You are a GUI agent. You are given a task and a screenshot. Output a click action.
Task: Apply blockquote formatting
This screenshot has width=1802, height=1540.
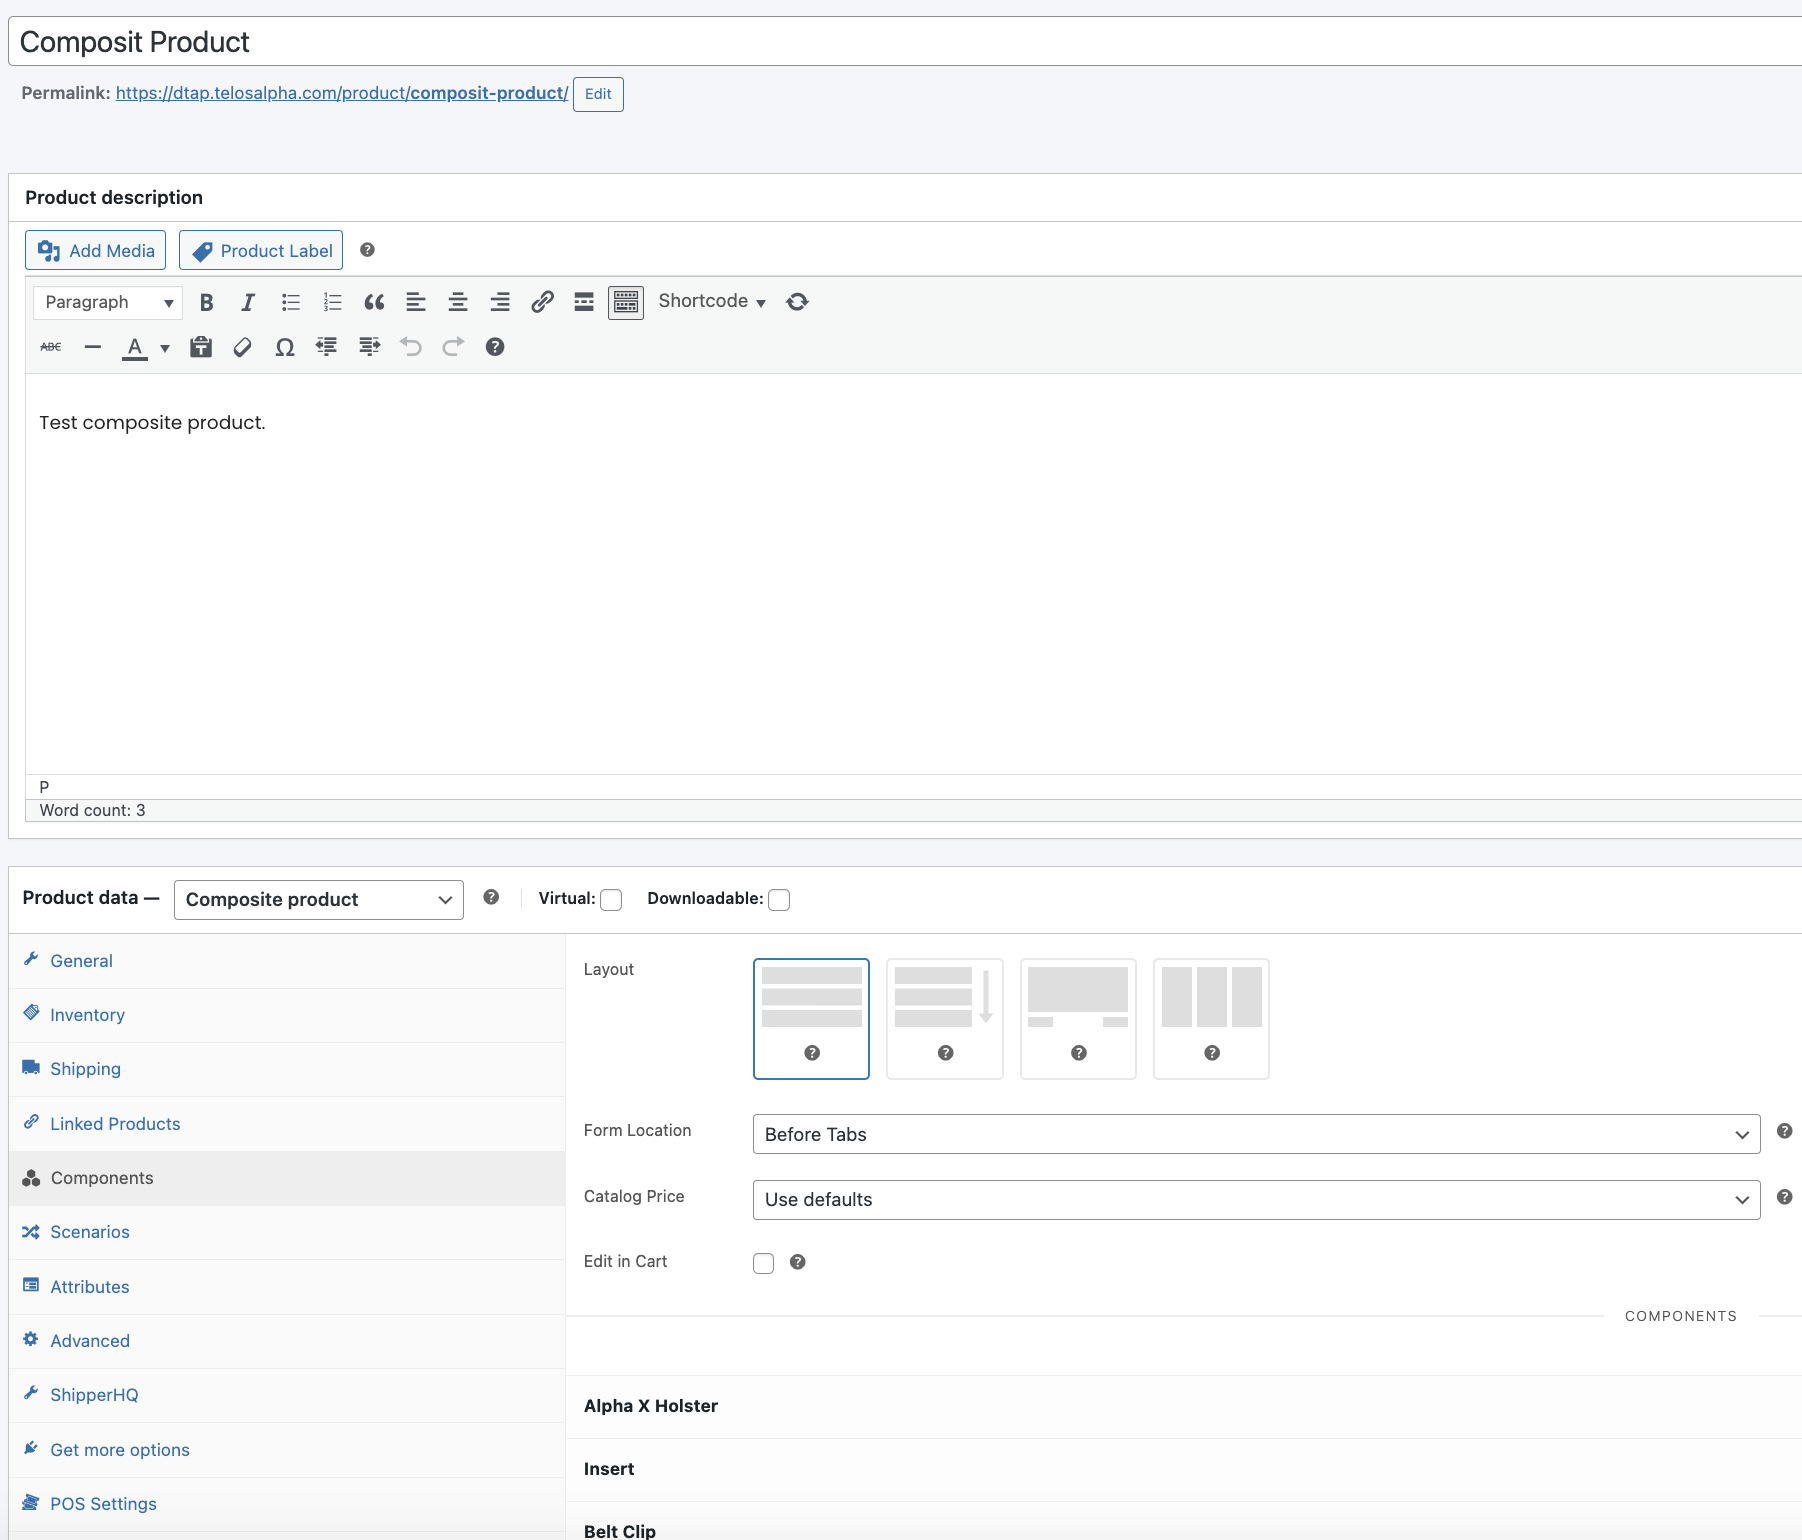[374, 302]
